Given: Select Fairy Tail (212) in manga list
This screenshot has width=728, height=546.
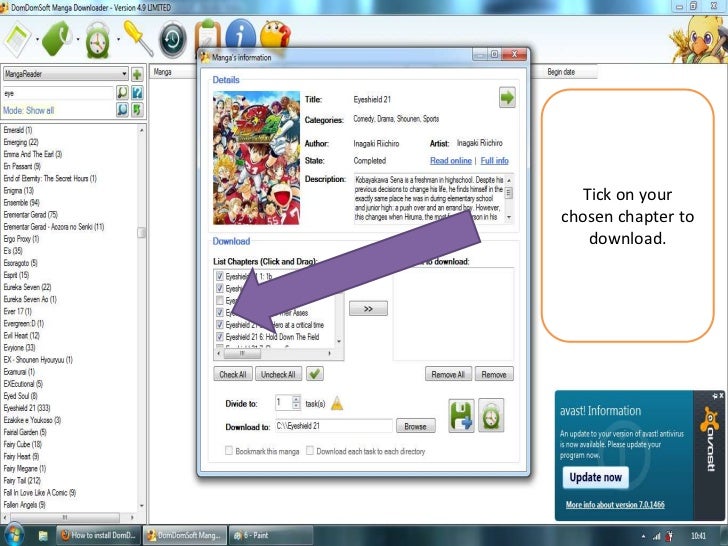Looking at the screenshot, I should tap(22, 481).
